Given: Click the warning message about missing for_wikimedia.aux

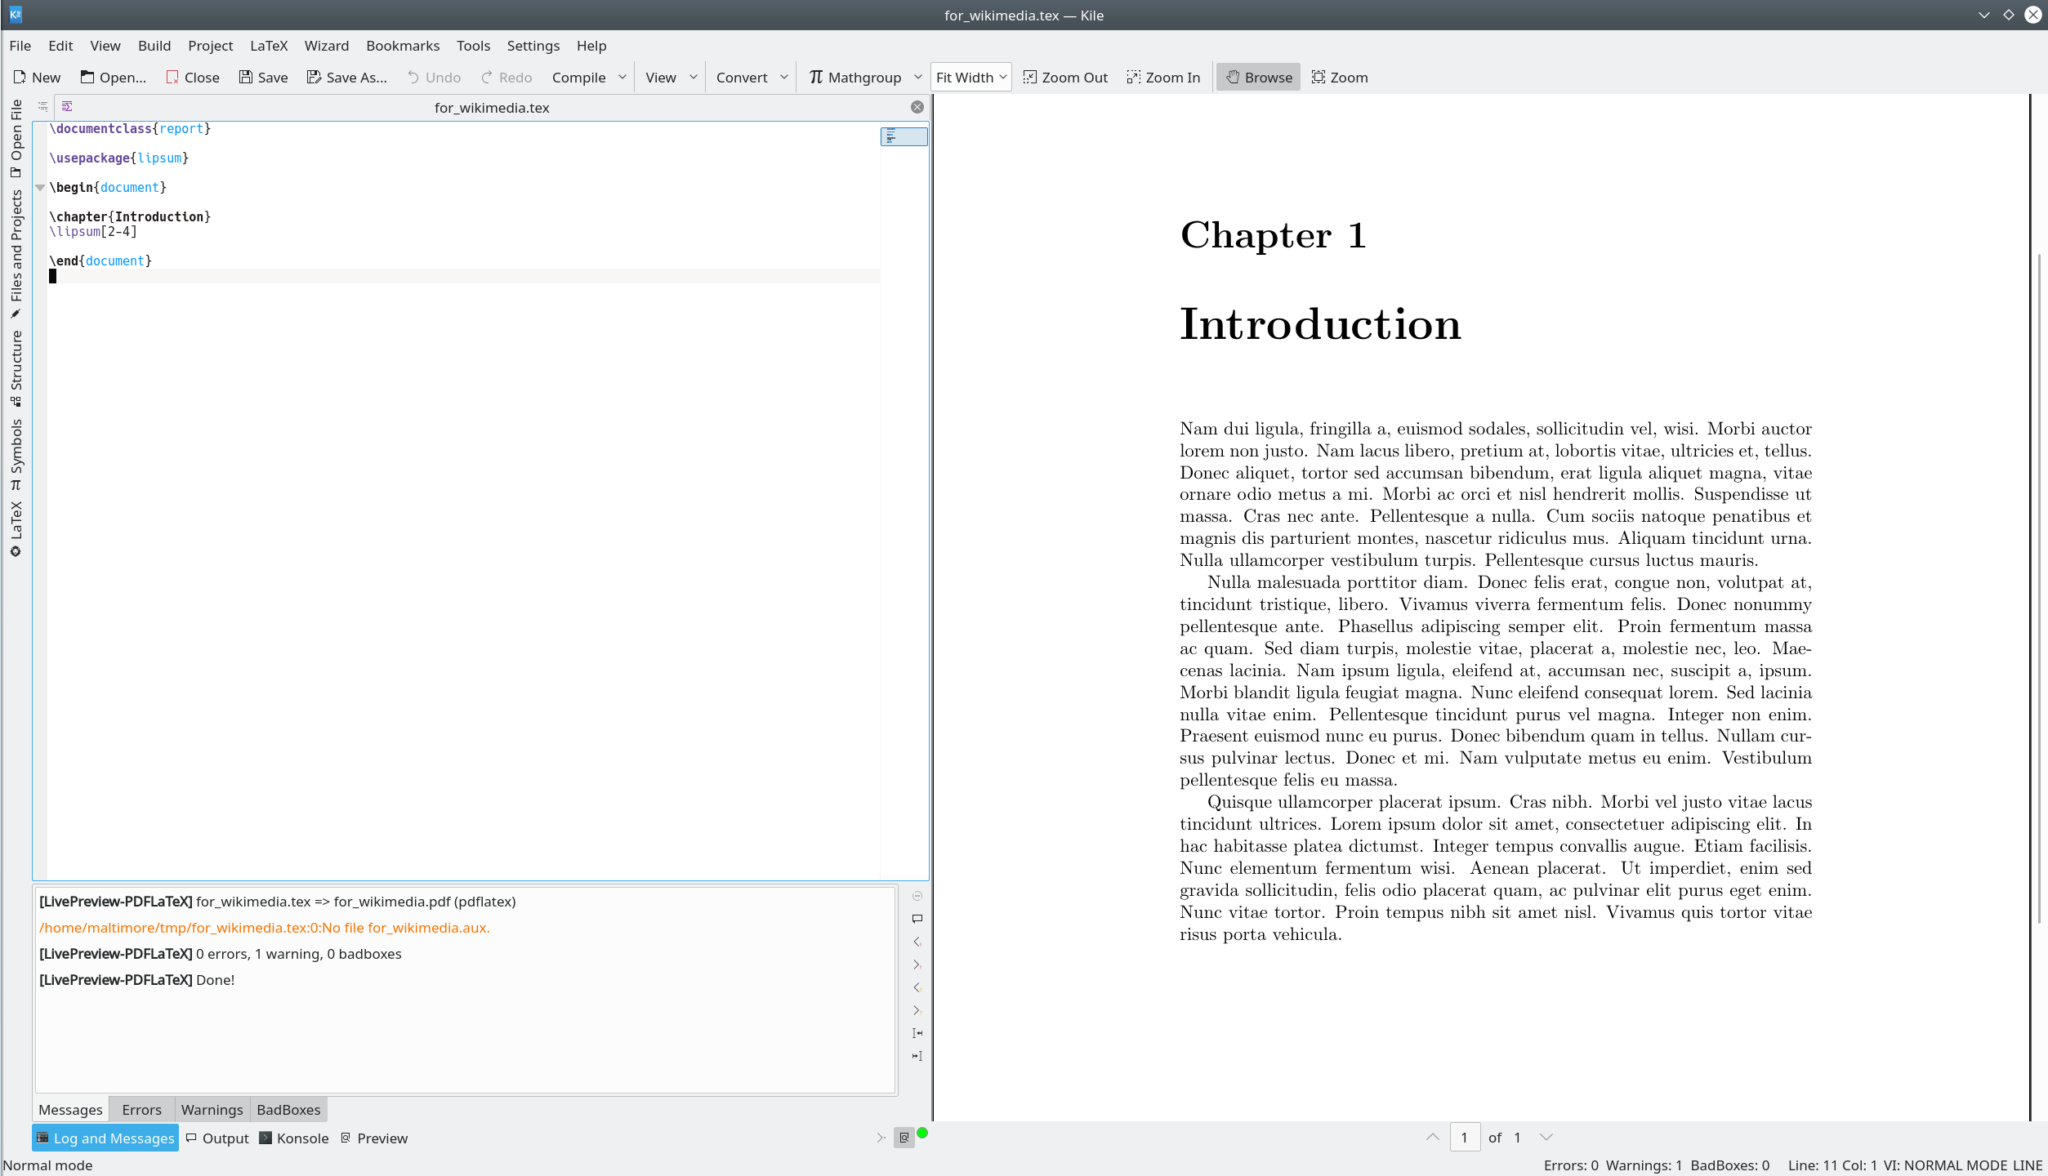Looking at the screenshot, I should click(x=264, y=928).
